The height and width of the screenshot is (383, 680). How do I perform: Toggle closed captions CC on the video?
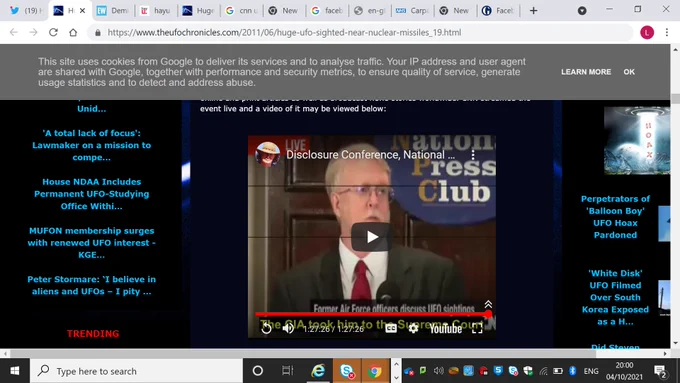pyautogui.click(x=391, y=328)
